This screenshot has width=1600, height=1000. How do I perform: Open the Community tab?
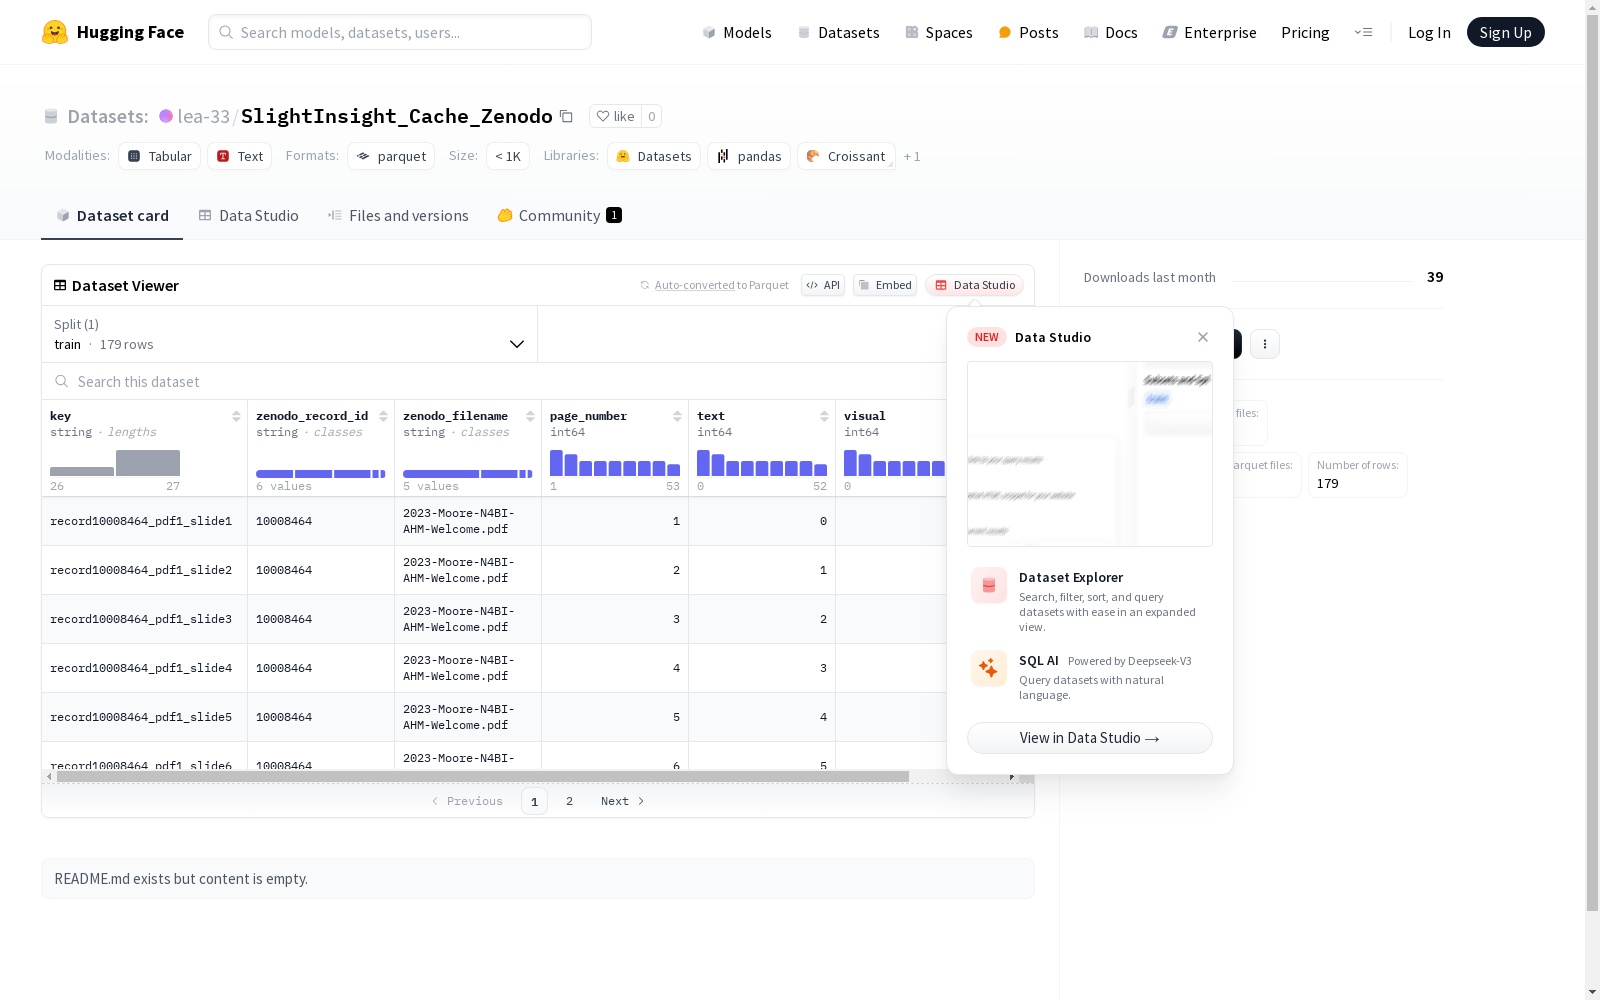coord(560,216)
